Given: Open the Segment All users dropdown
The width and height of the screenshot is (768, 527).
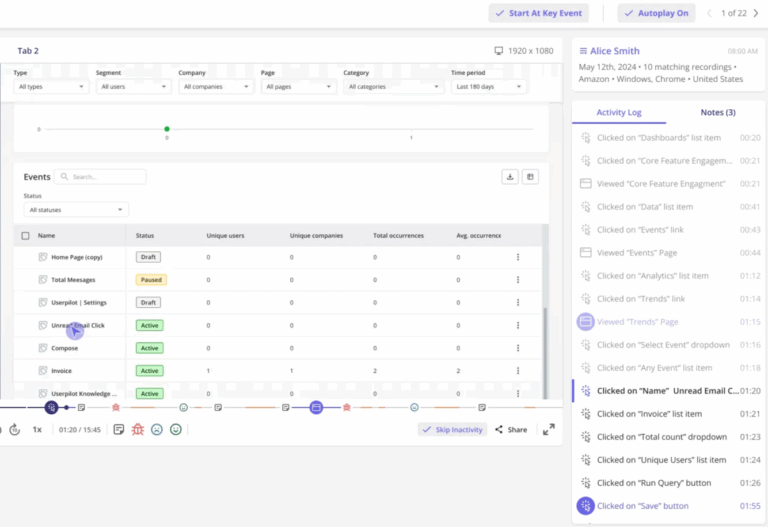Looking at the screenshot, I should click(134, 87).
